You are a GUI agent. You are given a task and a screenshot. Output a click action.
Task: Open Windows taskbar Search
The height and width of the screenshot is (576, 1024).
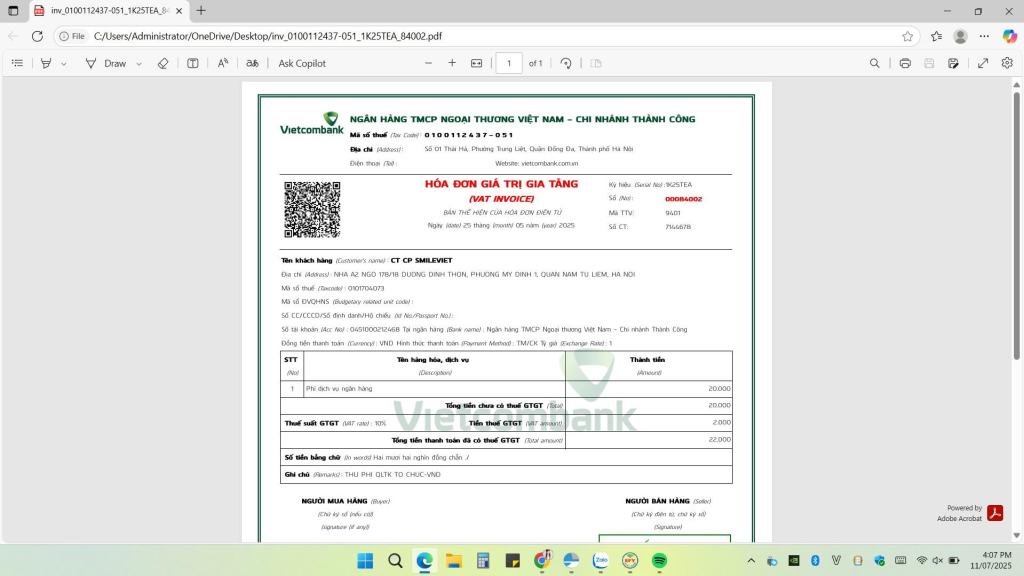(395, 560)
